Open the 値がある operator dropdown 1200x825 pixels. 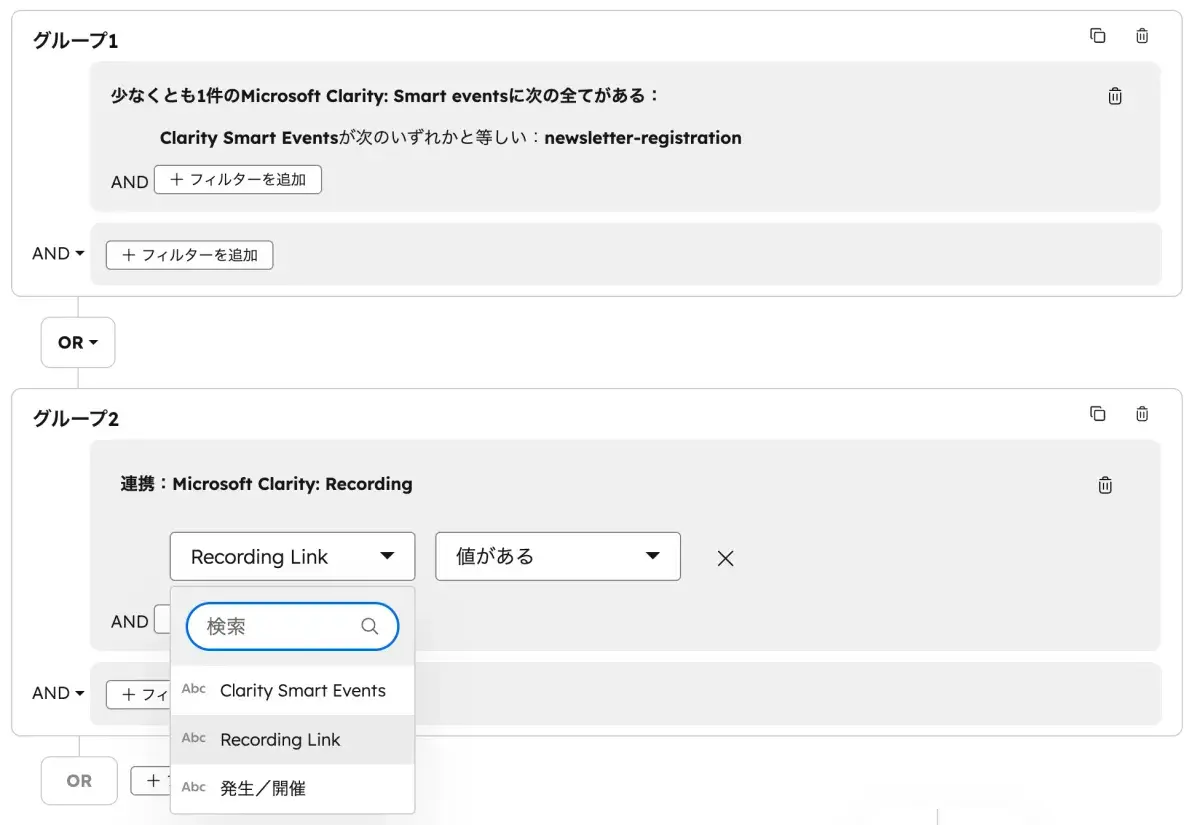[558, 556]
